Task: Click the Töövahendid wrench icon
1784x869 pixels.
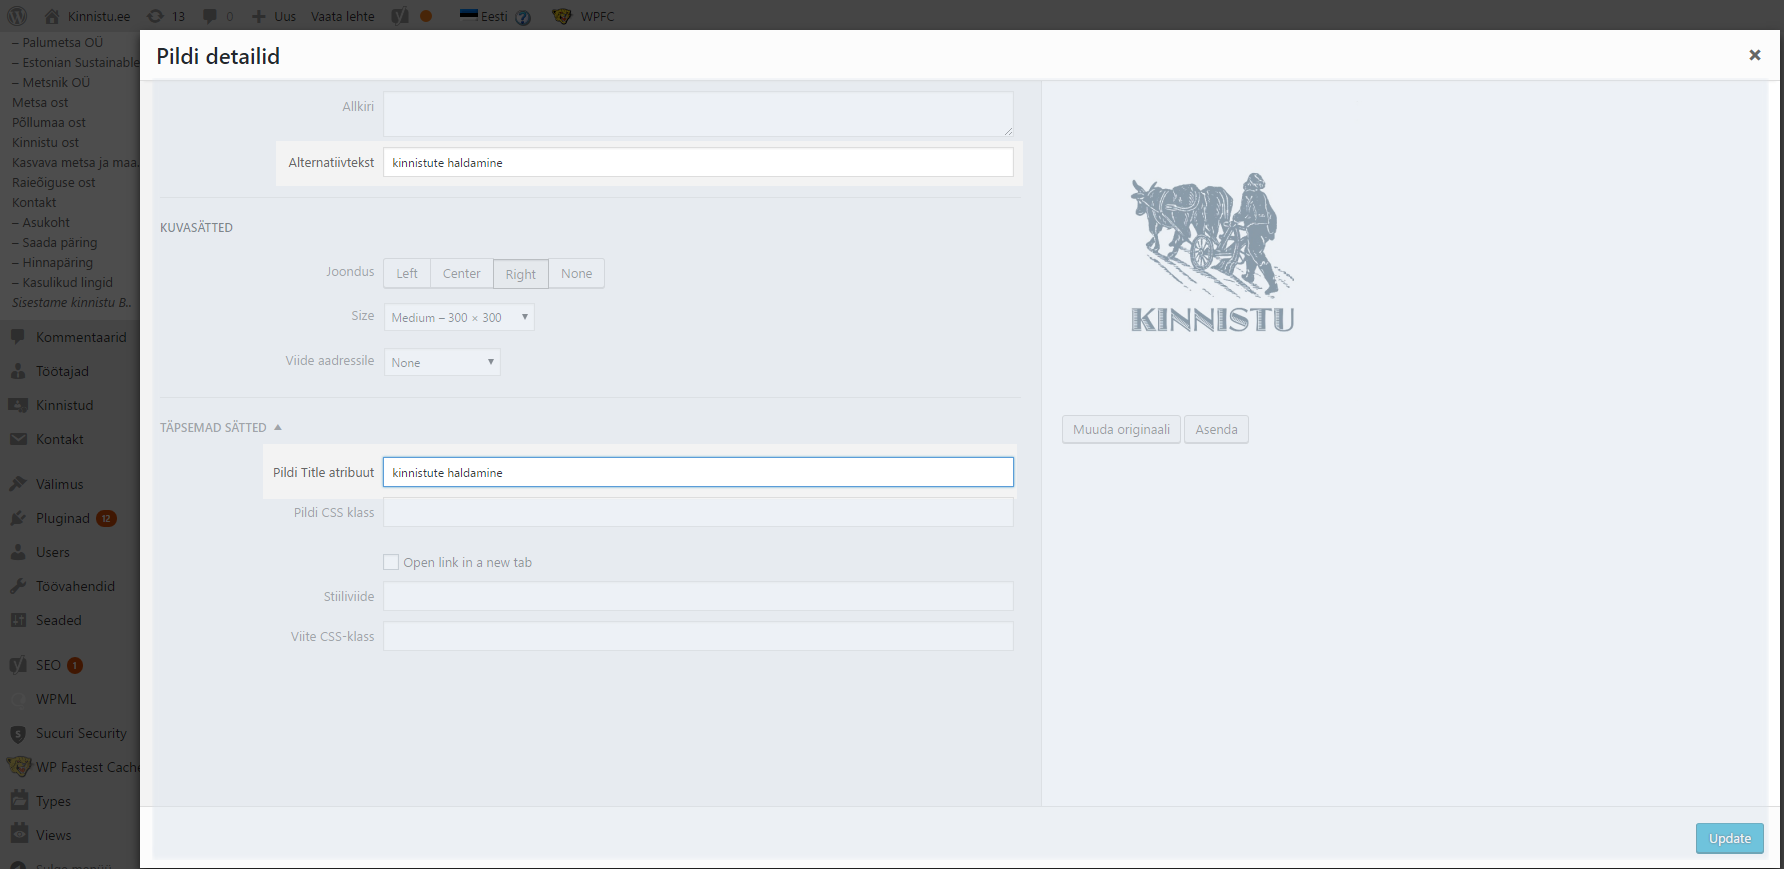Action: click(x=18, y=586)
